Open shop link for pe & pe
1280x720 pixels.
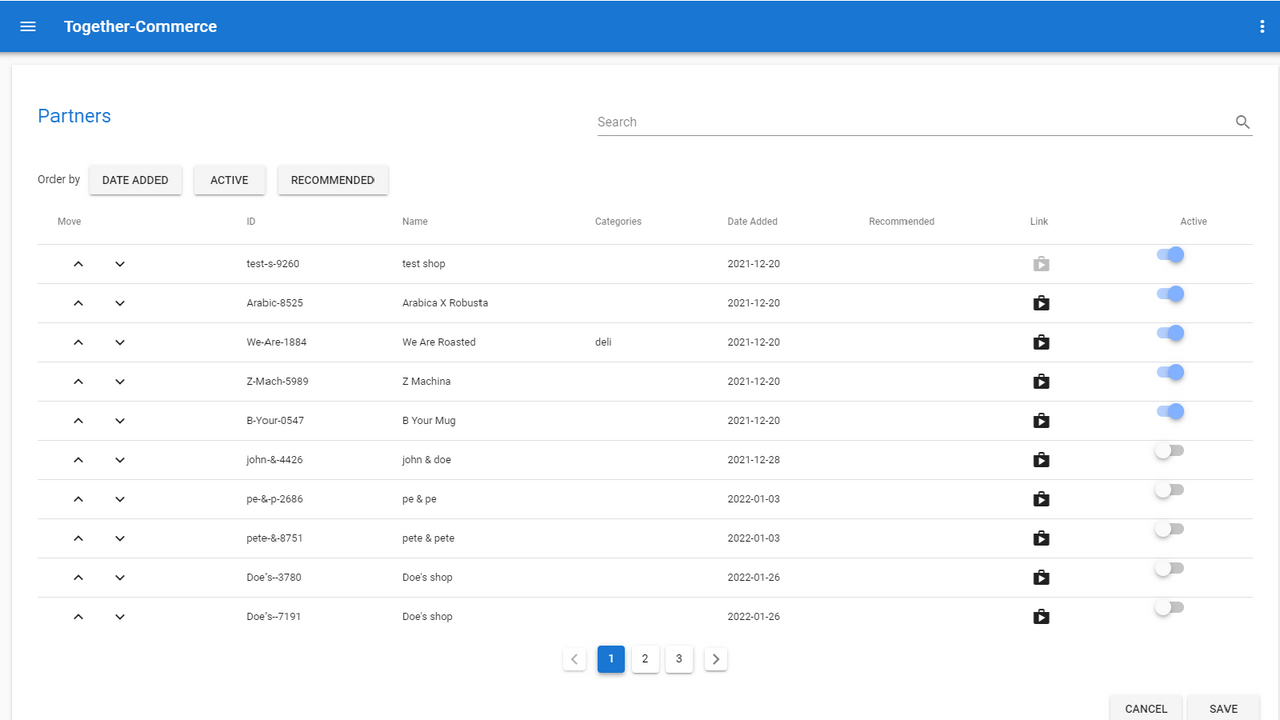pyautogui.click(x=1041, y=499)
